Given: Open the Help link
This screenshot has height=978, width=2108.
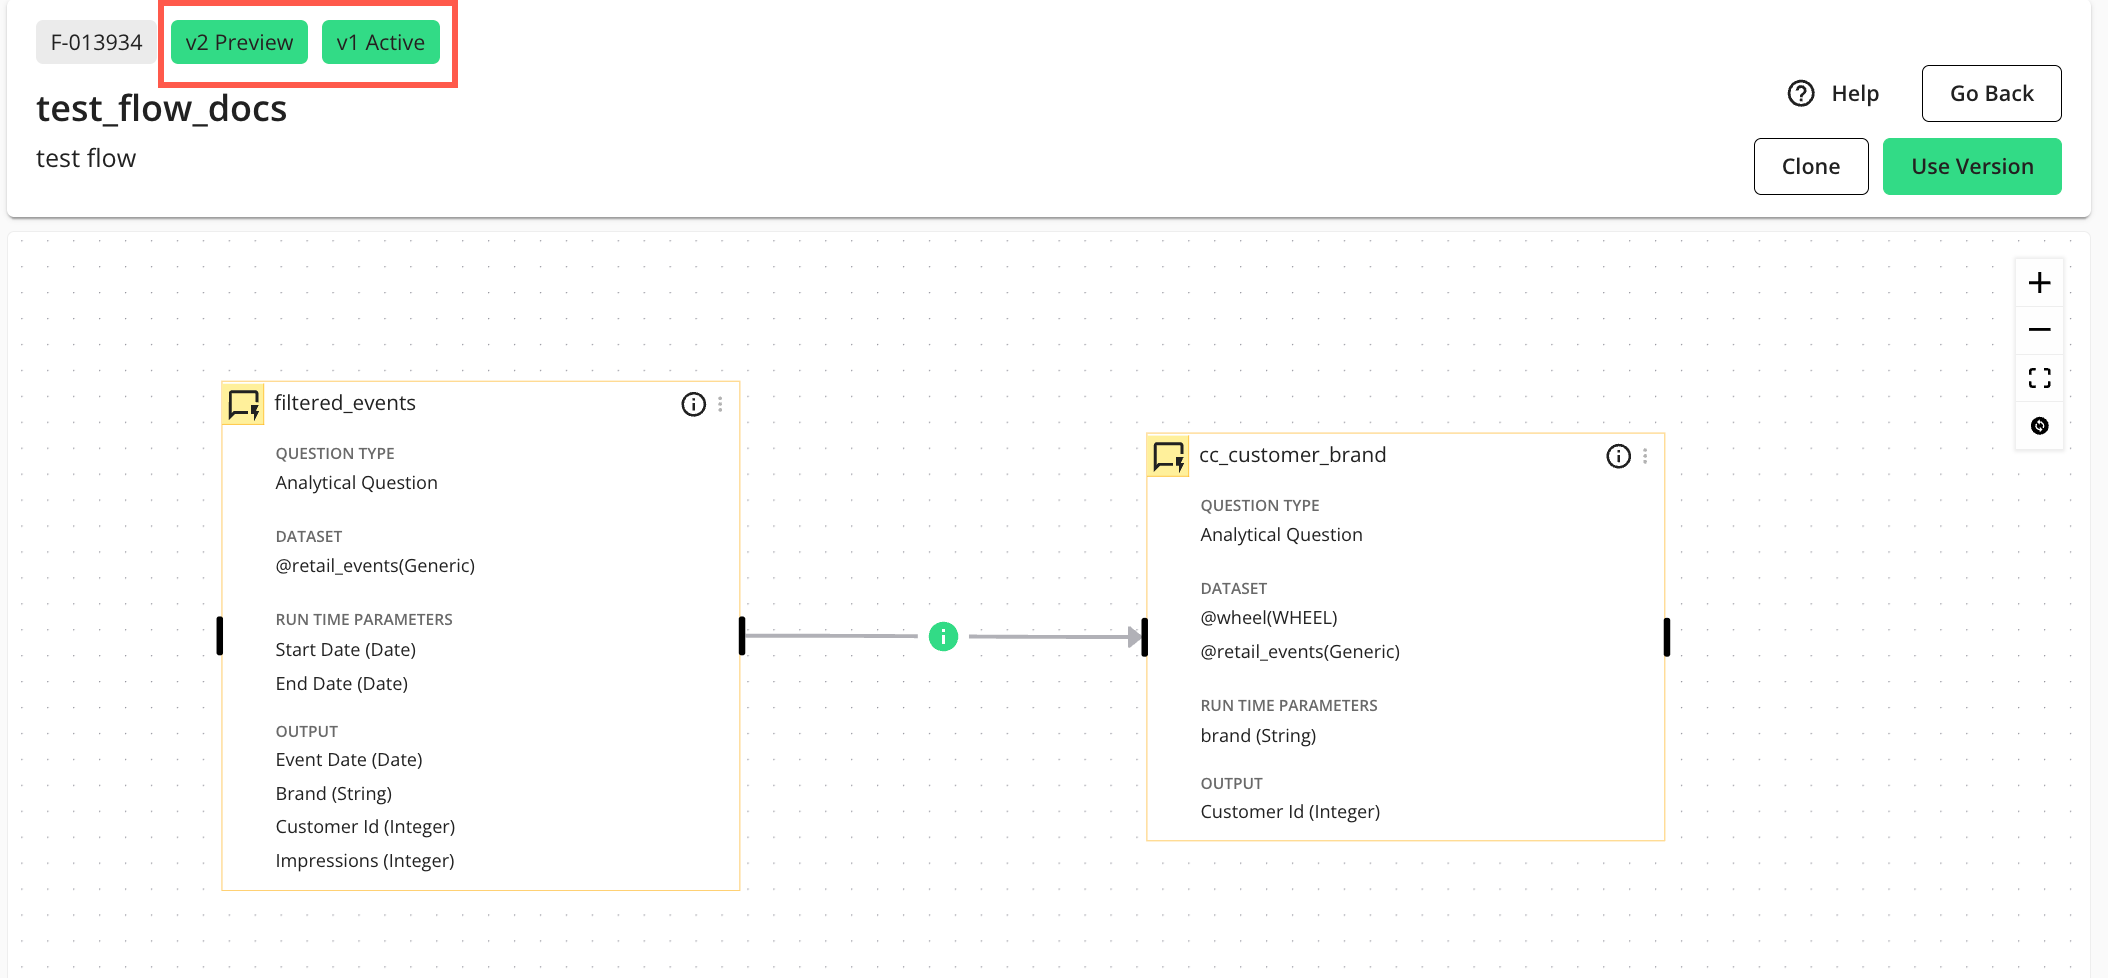Looking at the screenshot, I should tap(1834, 93).
